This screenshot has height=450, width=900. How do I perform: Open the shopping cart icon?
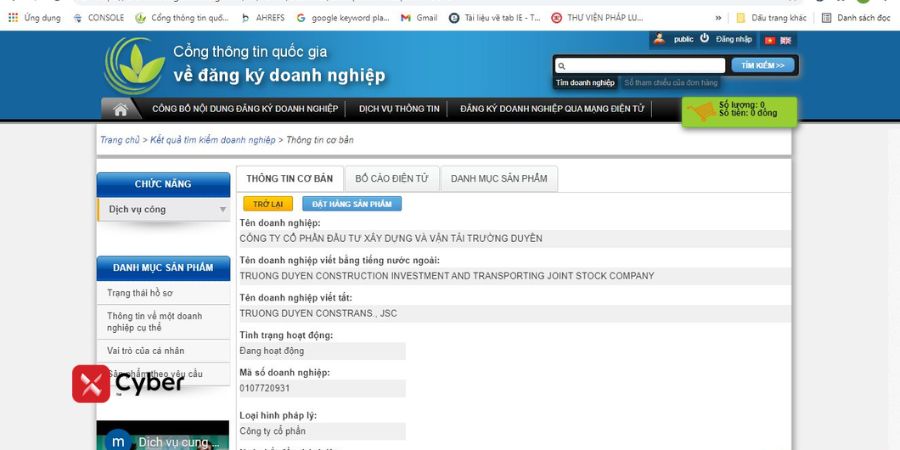click(x=701, y=111)
